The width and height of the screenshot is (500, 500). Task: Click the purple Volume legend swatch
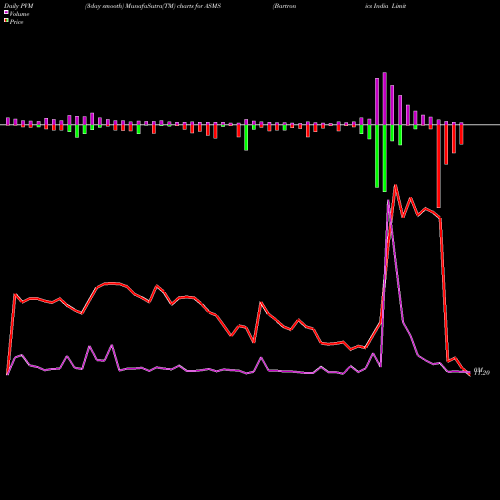click(6, 13)
